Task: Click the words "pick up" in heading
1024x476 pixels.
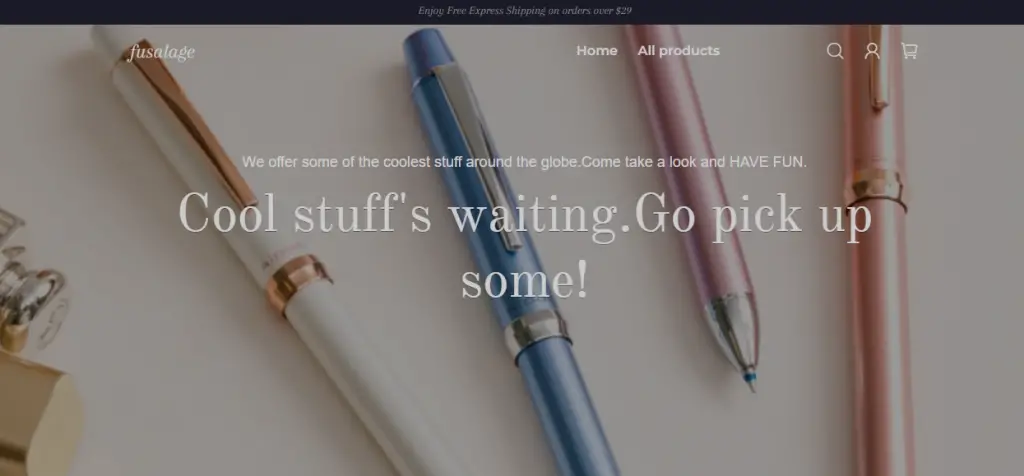Action: pyautogui.click(x=792, y=215)
